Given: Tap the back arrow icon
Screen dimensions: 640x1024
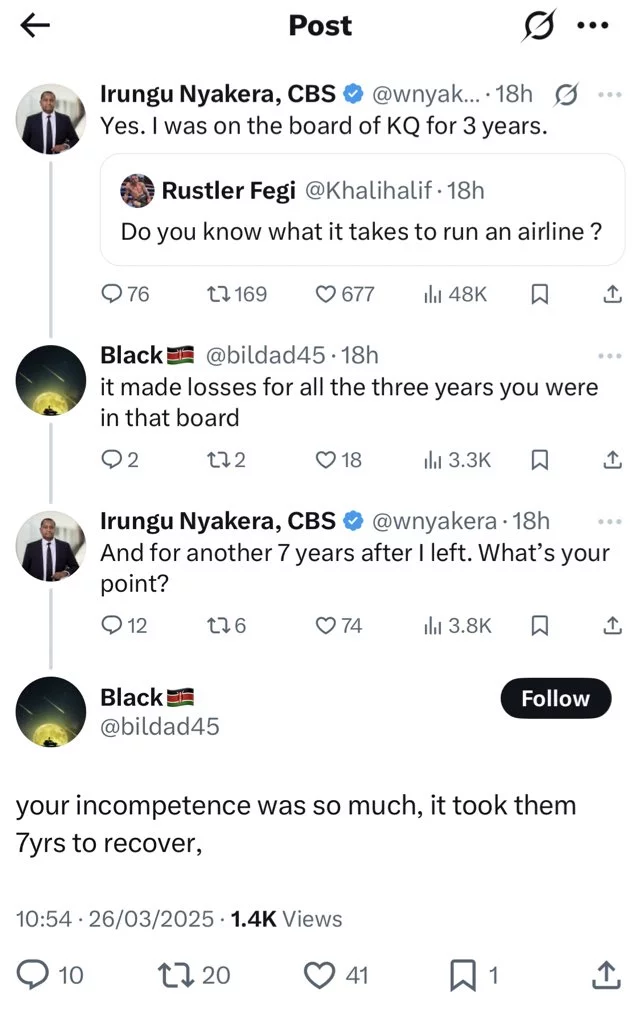Looking at the screenshot, I should (x=35, y=27).
